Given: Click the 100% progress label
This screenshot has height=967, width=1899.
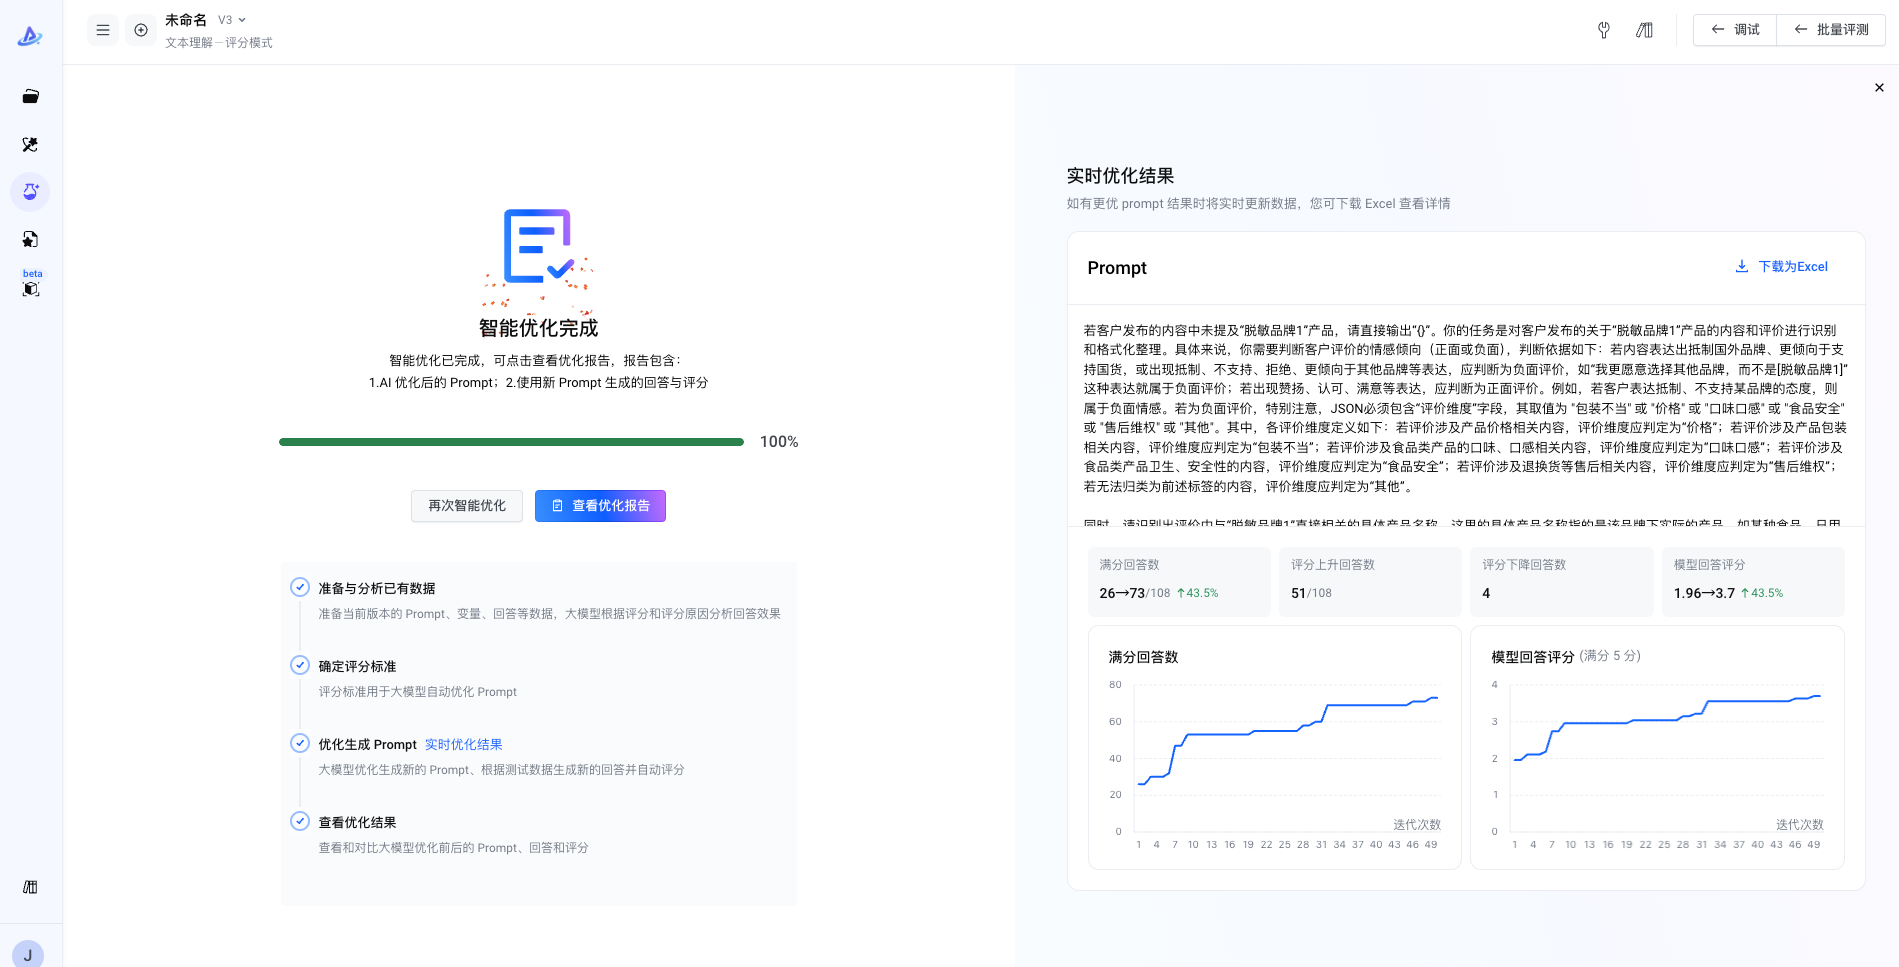Looking at the screenshot, I should [779, 442].
